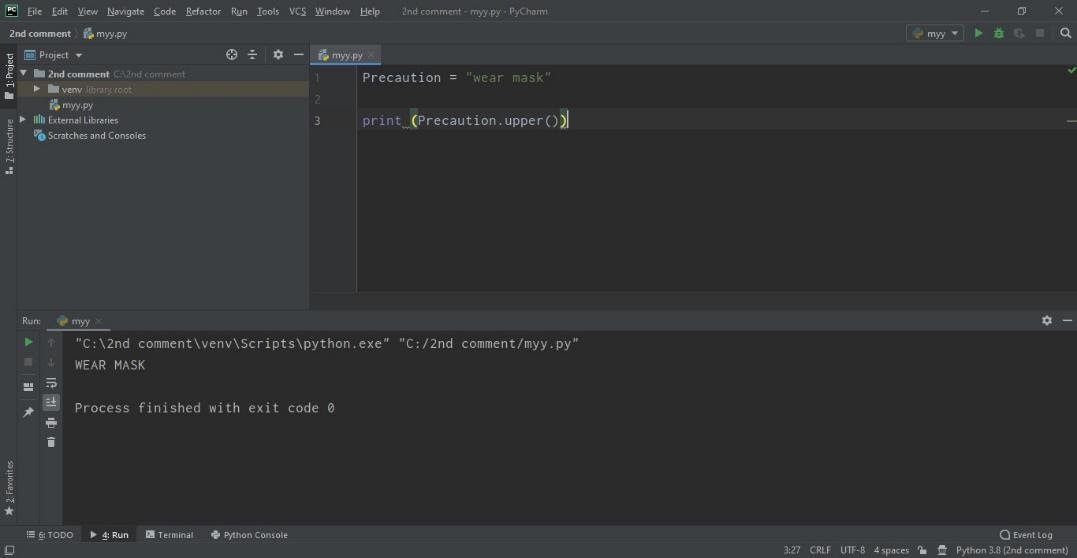This screenshot has width=1077, height=558.
Task: Run myy with the green toolbar play icon
Action: (978, 33)
